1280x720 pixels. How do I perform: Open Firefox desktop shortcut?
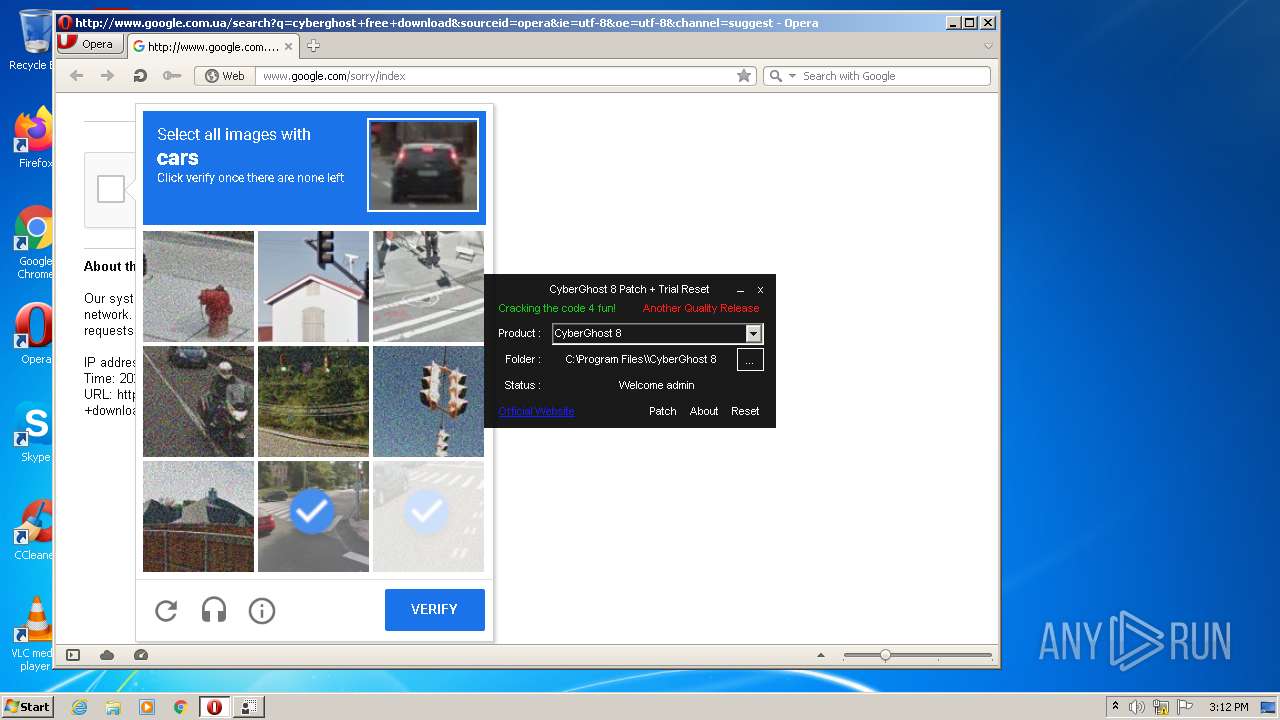35,138
